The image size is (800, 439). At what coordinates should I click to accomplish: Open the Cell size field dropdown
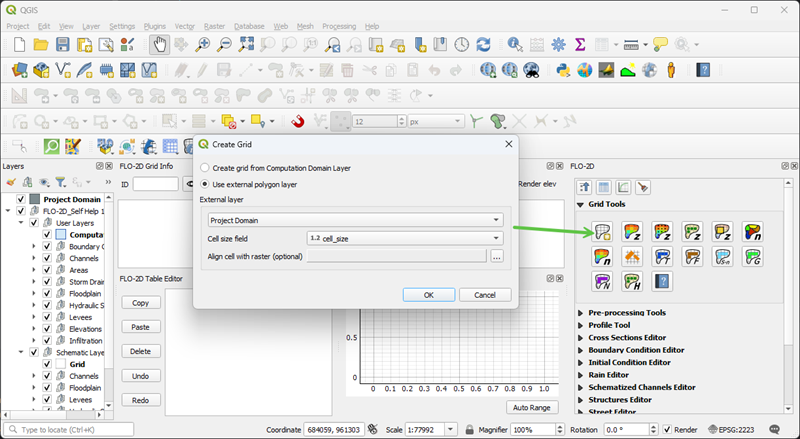tap(404, 238)
